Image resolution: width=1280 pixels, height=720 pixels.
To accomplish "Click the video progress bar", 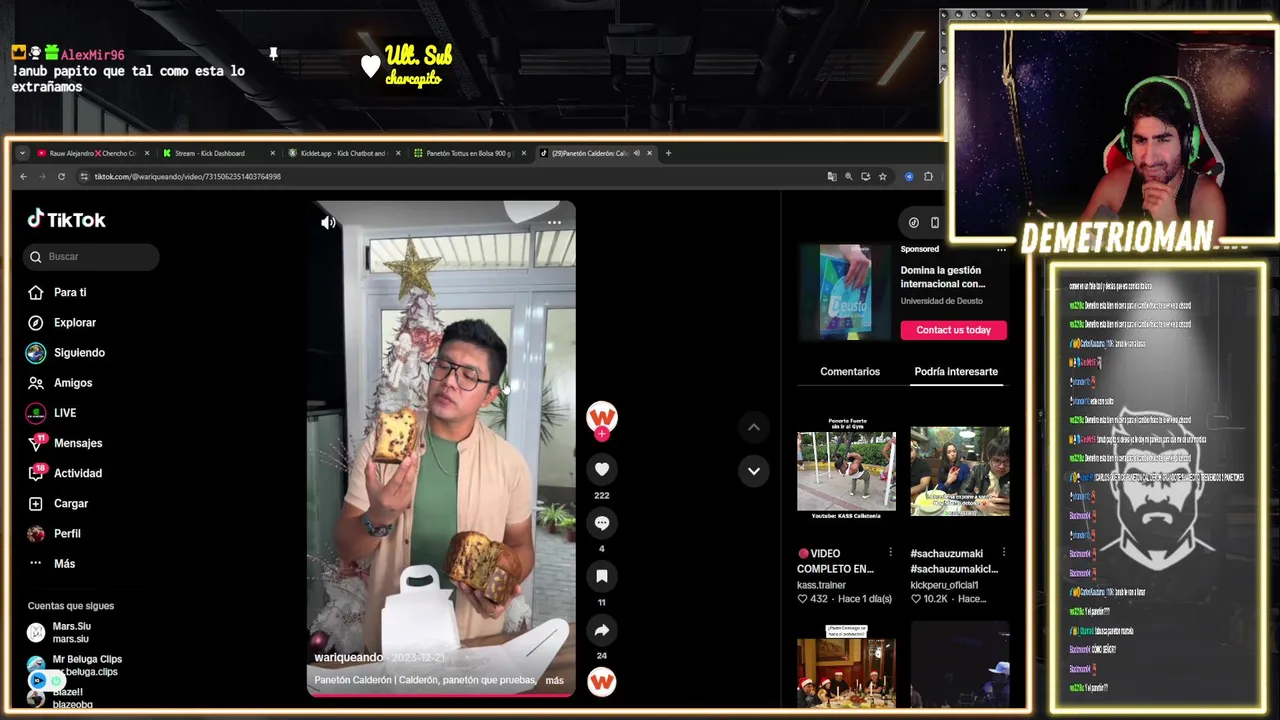I will 441,694.
